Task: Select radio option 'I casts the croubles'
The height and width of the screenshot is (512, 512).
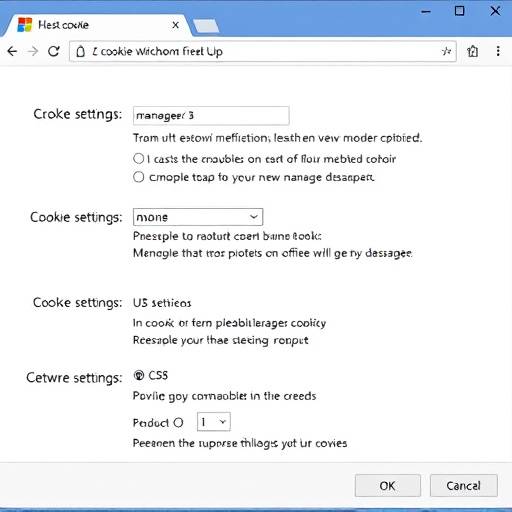Action: [138, 159]
